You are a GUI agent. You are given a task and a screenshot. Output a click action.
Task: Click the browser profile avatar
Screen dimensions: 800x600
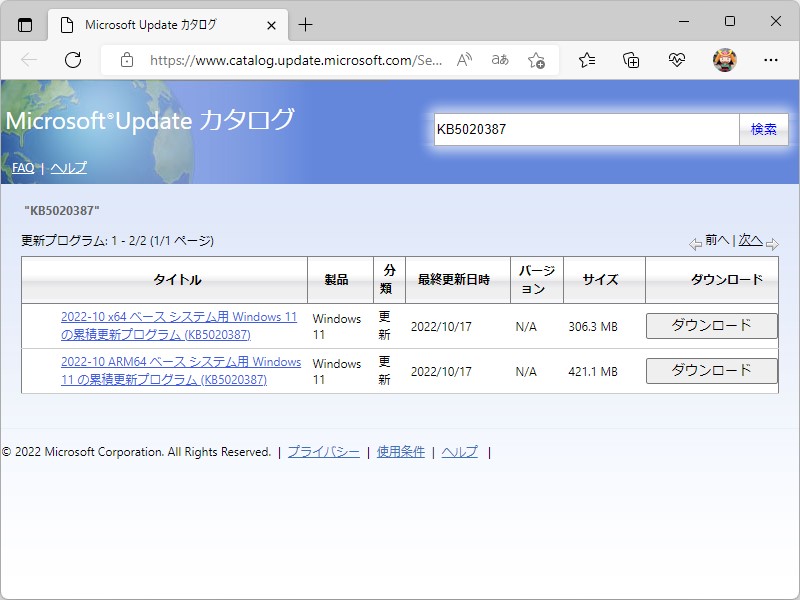(x=722, y=60)
